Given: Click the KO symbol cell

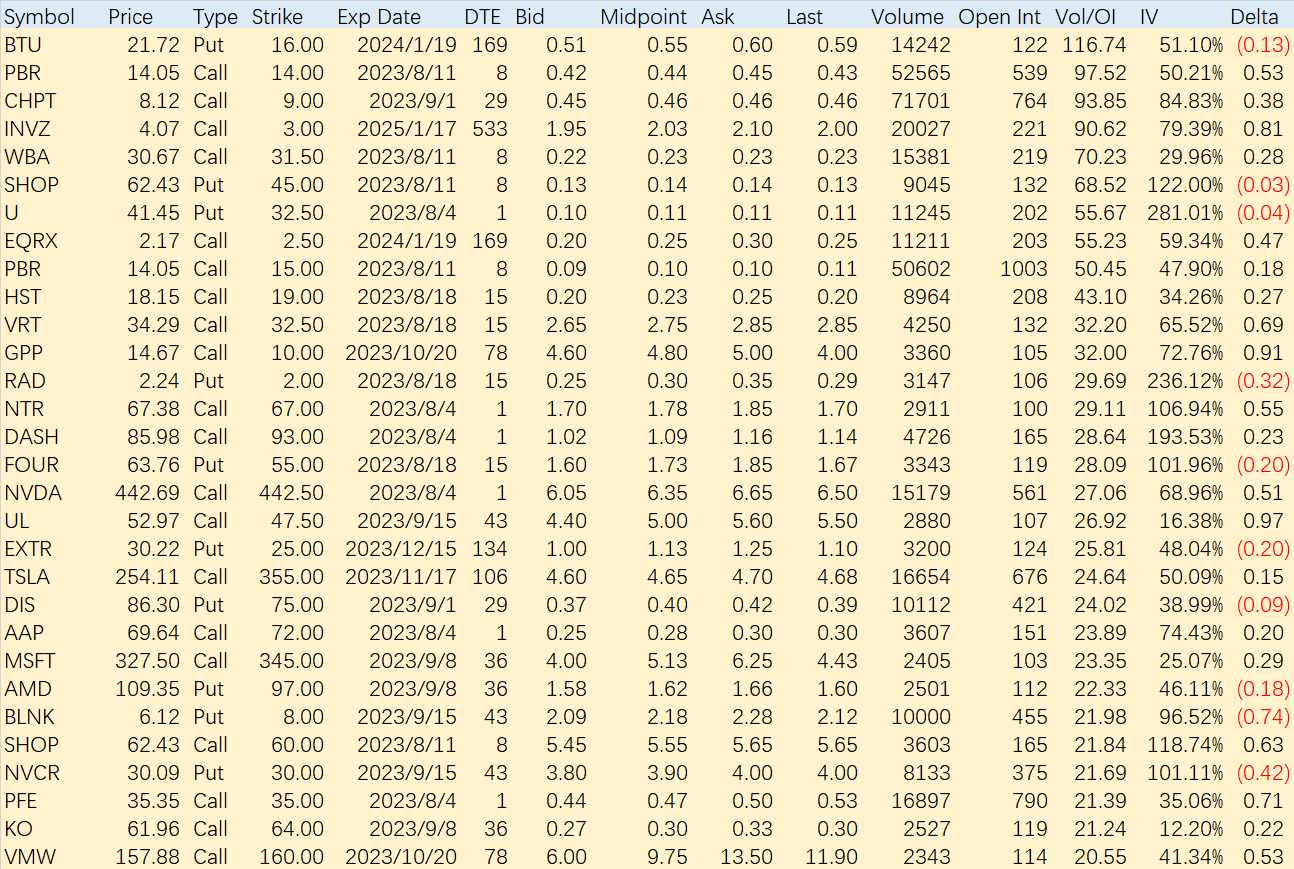Looking at the screenshot, I should click(19, 829).
